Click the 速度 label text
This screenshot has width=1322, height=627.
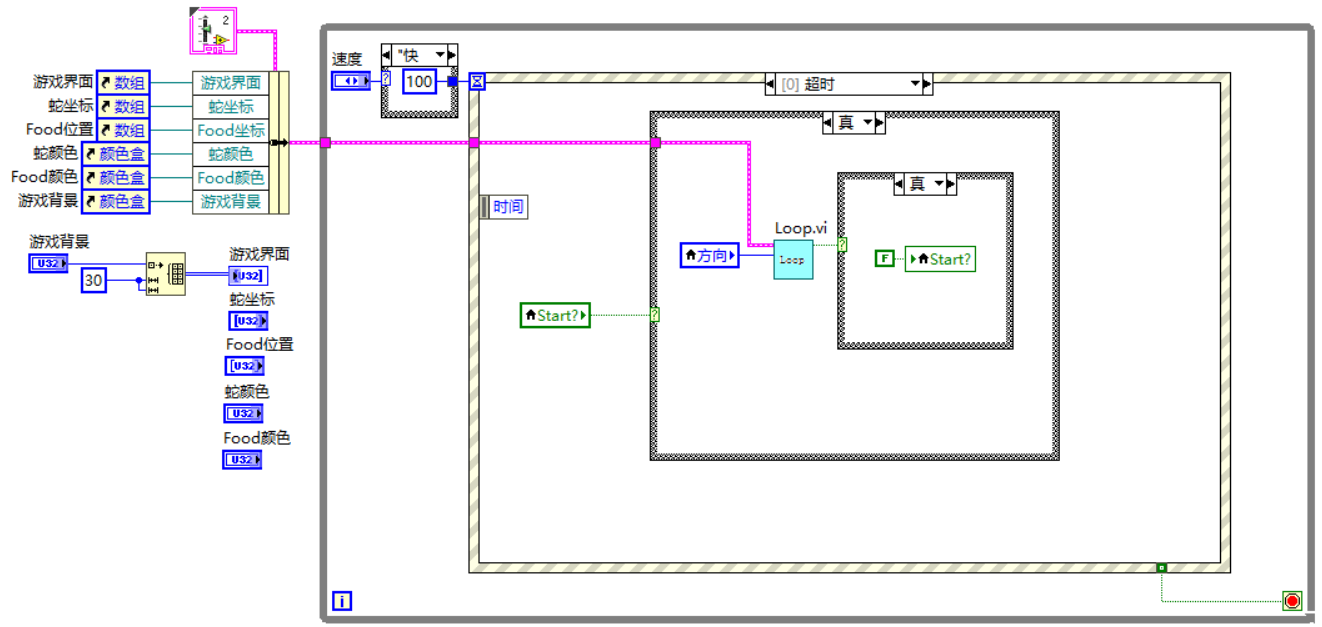point(347,59)
